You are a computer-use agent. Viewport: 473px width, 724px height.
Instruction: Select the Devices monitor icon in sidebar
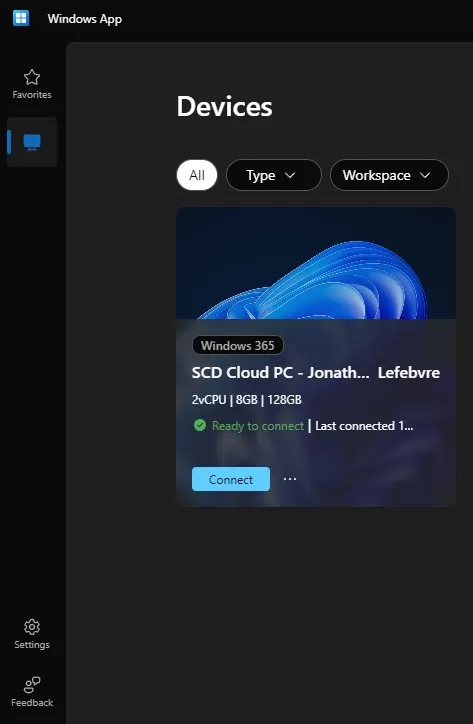click(32, 142)
